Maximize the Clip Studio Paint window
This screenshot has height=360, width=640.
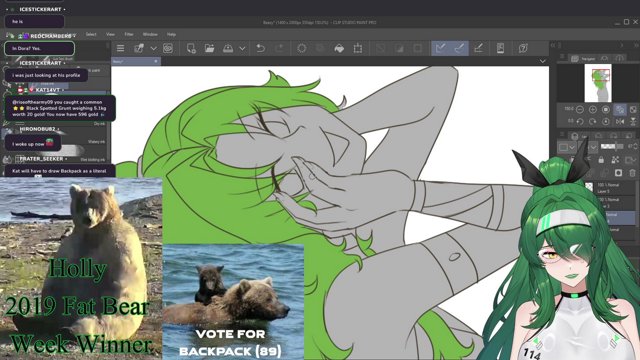pyautogui.click(x=627, y=22)
